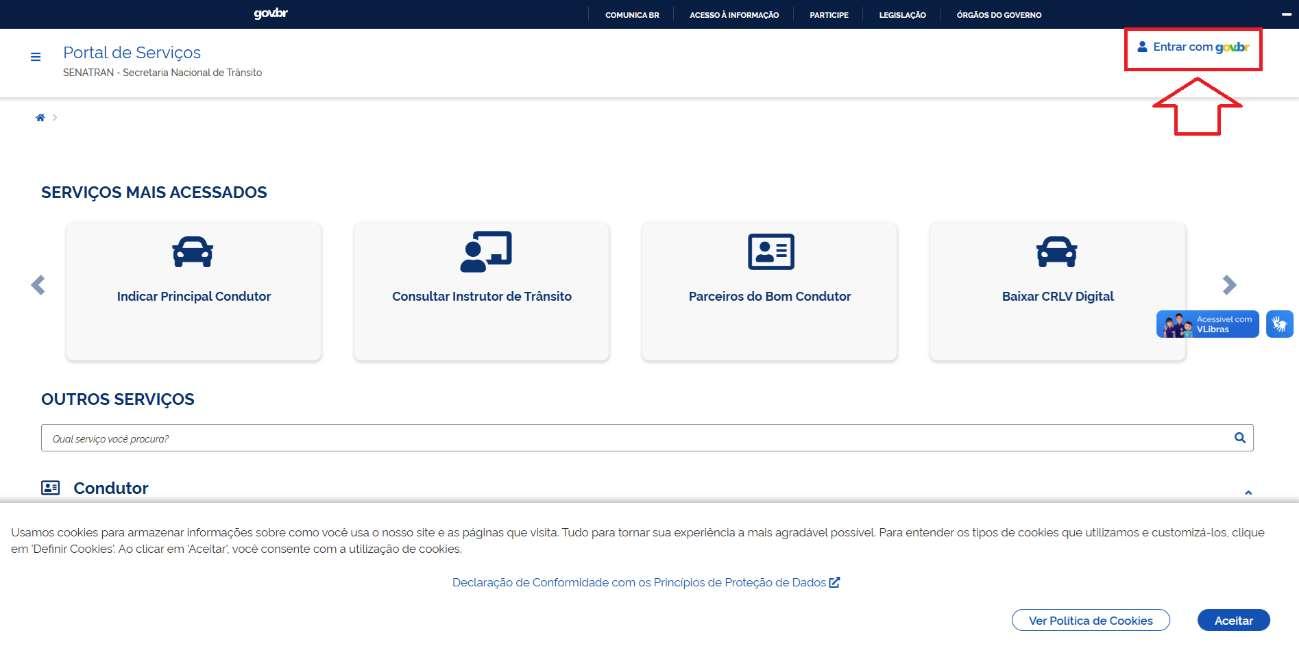Viewport: 1299px width, 646px height.
Task: Open ACESSO À INFORMAÇÃO link
Action: [x=734, y=14]
